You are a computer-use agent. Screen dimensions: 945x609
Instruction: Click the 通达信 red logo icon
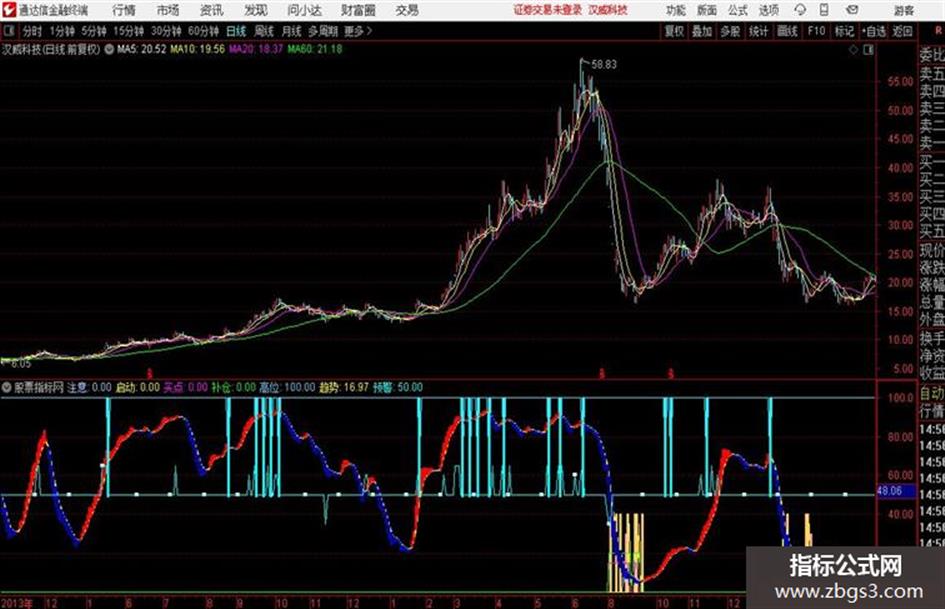[x=9, y=10]
